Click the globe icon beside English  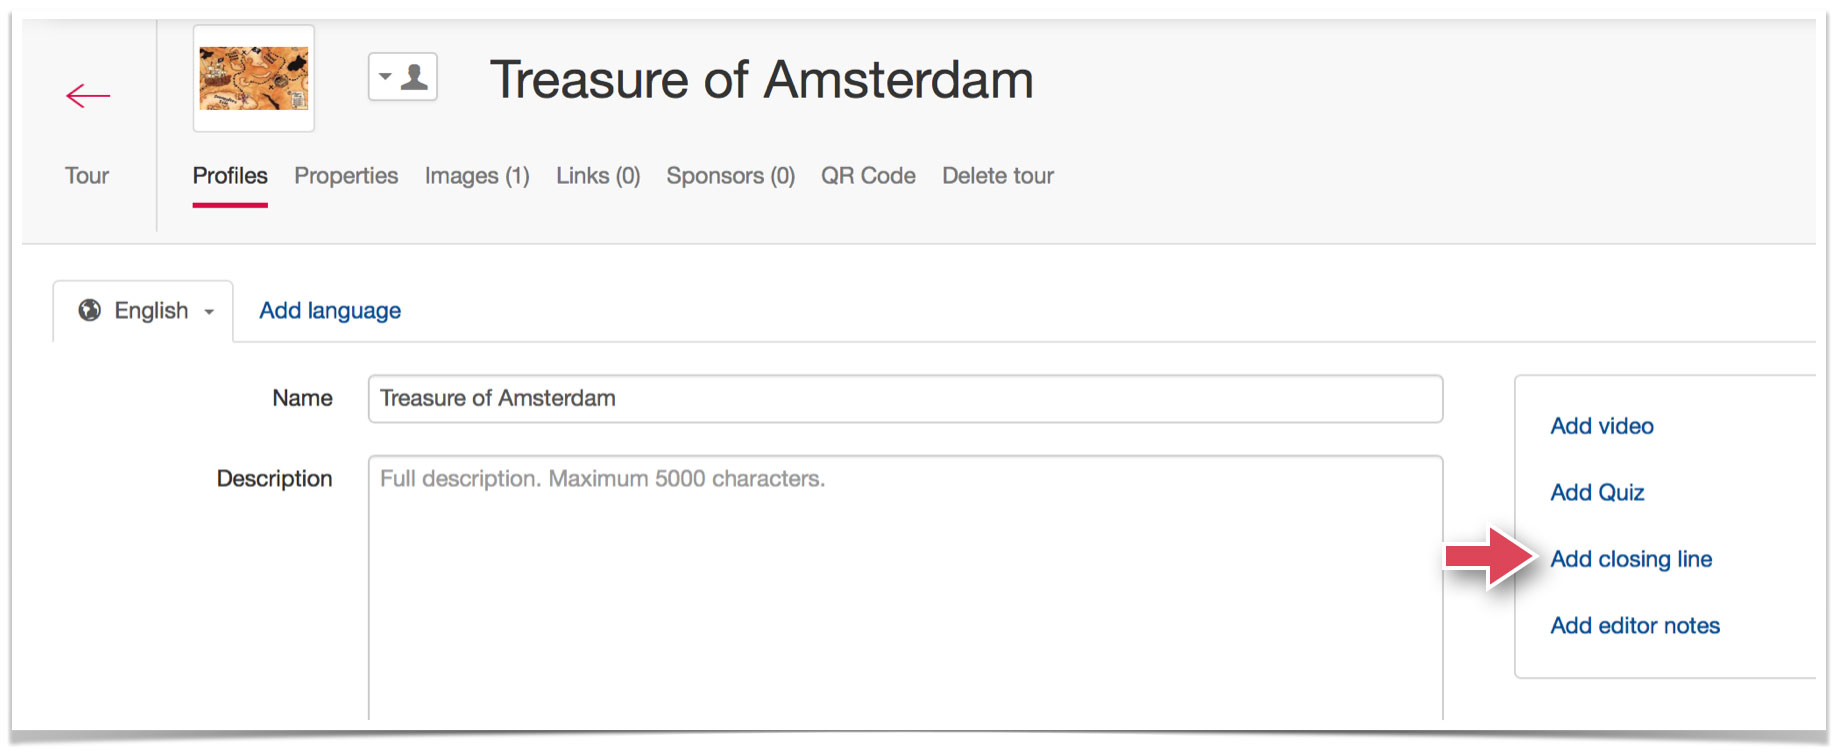click(x=90, y=310)
